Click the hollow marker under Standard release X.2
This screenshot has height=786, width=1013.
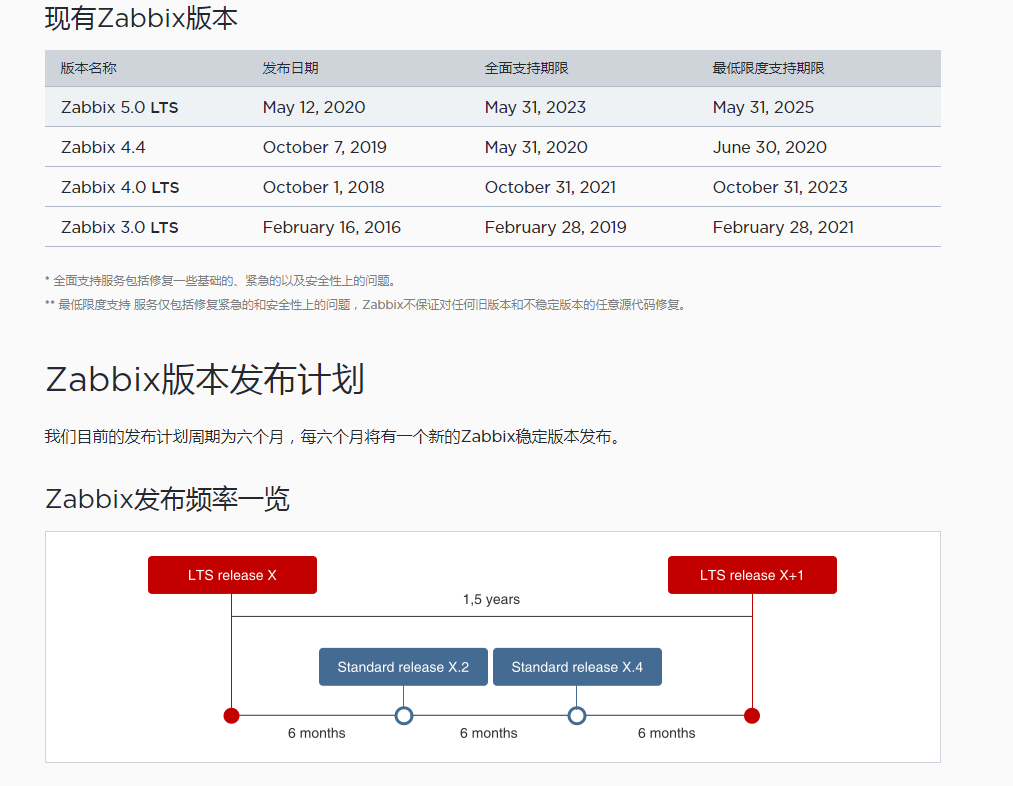(404, 716)
